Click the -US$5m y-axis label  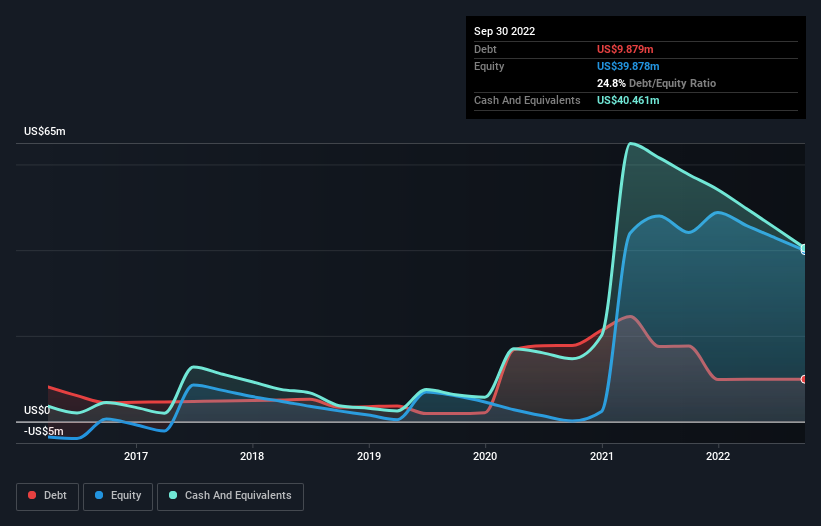[43, 431]
